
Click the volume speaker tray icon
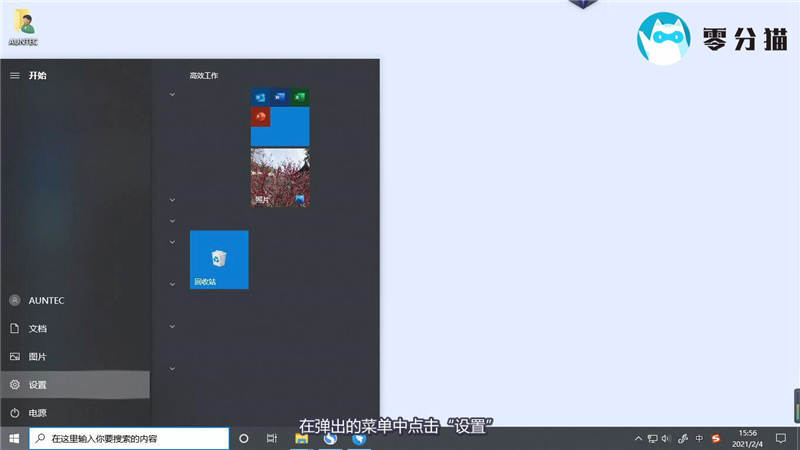click(667, 438)
